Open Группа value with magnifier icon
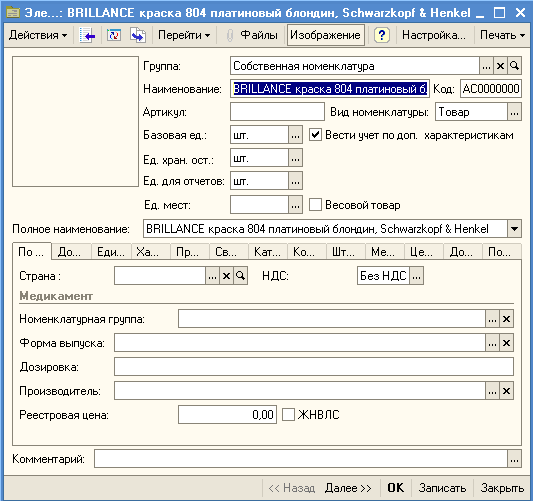Screen dimensions: 533x501 514,66
